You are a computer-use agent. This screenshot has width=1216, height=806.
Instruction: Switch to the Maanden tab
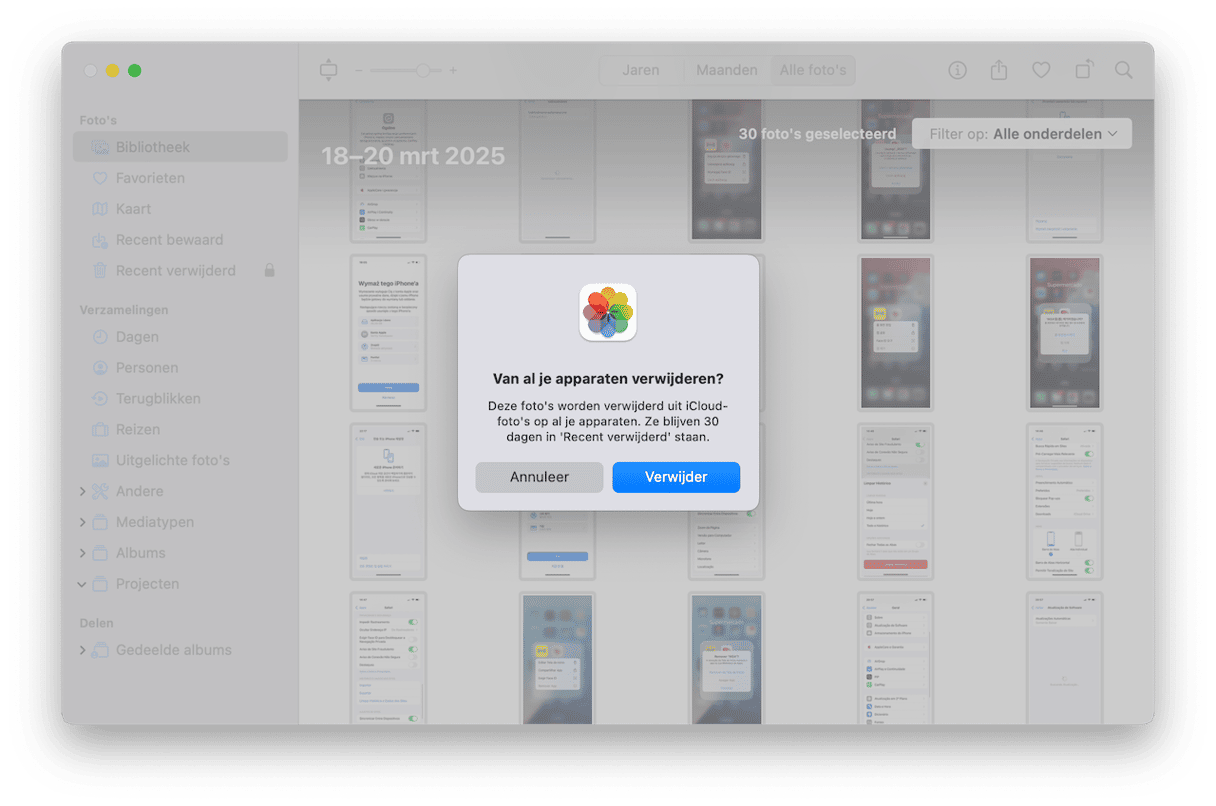727,70
